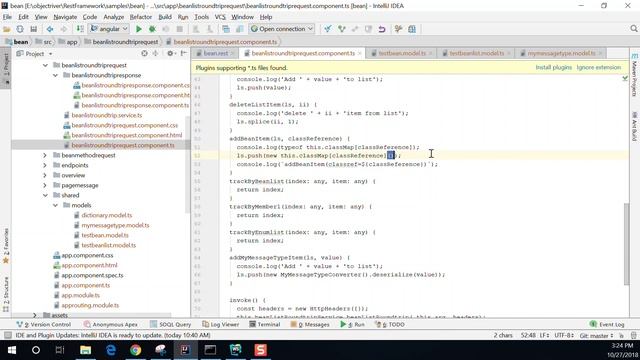Image resolution: width=640 pixels, height=360 pixels.
Task: Expand the beanmethodrequest folder
Action: [x=45, y=156]
